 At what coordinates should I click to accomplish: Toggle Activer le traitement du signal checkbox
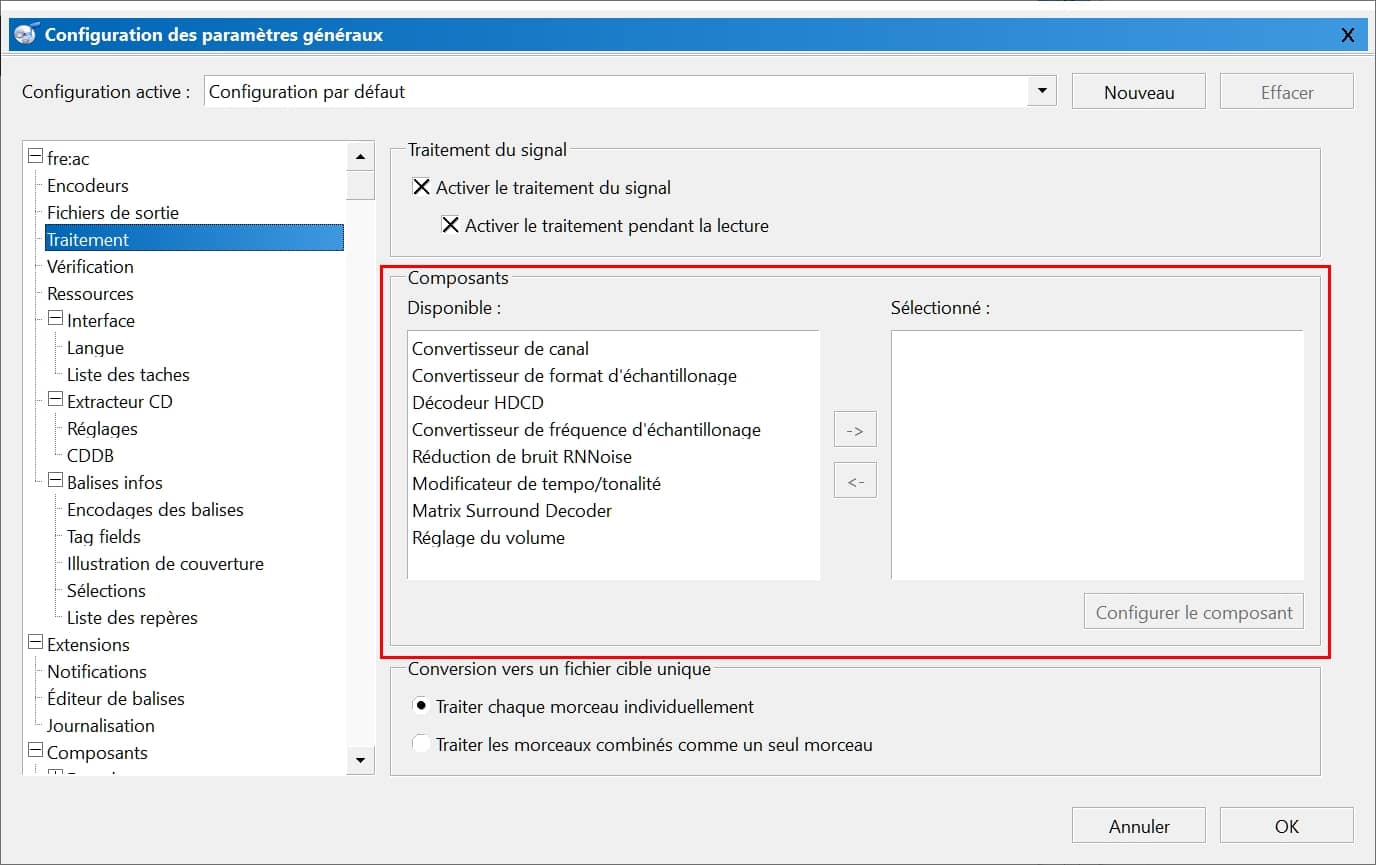click(x=422, y=187)
